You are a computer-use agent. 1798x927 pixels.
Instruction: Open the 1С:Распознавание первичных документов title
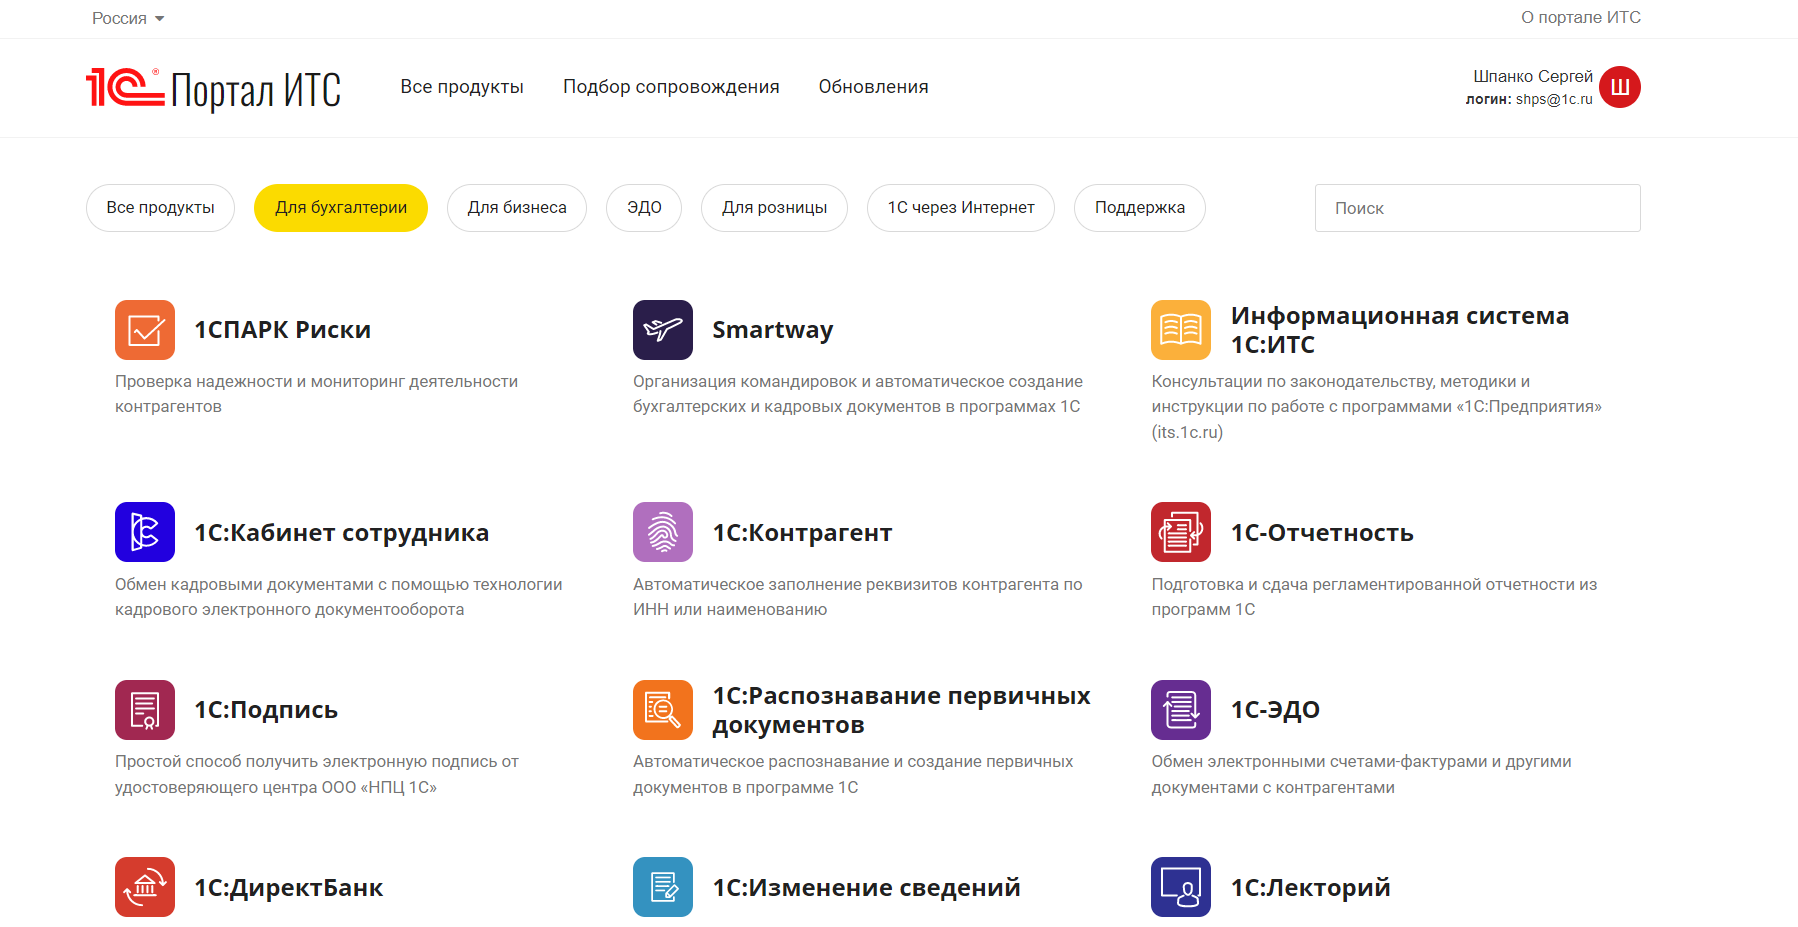pyautogui.click(x=901, y=710)
